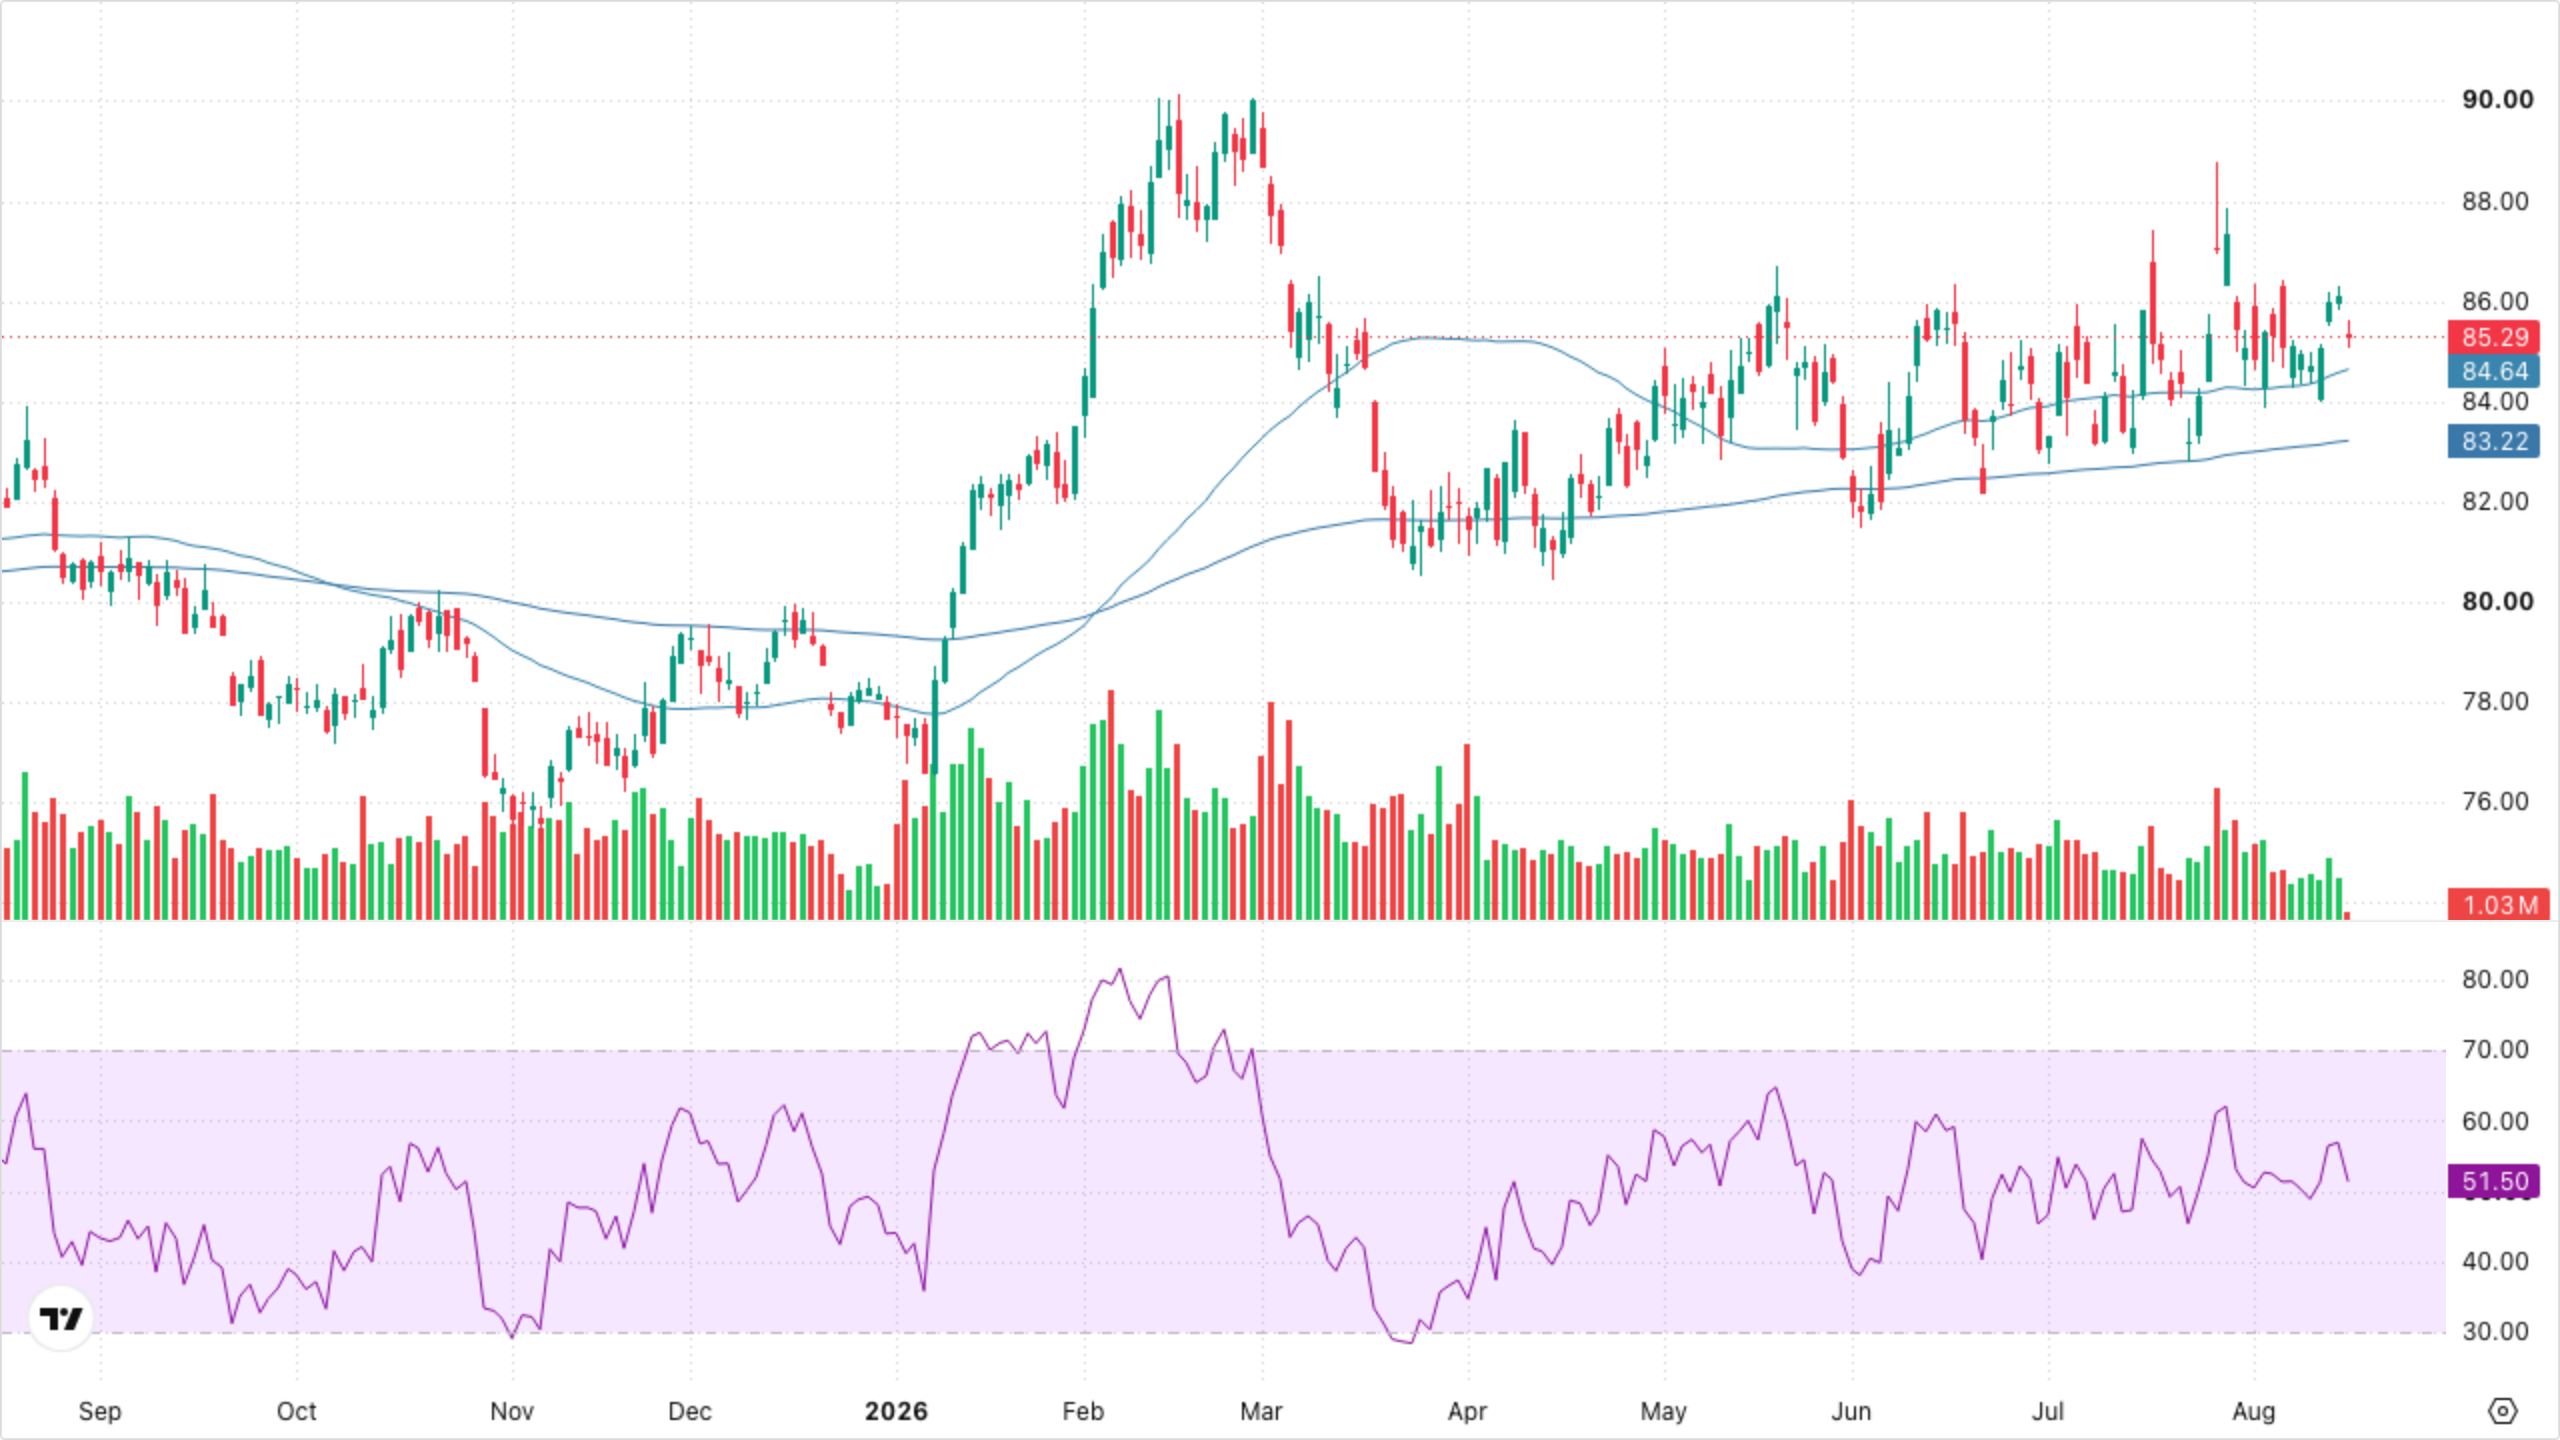Screen dimensions: 2560x1440
Task: Click the Jul label on time axis
Action: tap(2048, 1412)
